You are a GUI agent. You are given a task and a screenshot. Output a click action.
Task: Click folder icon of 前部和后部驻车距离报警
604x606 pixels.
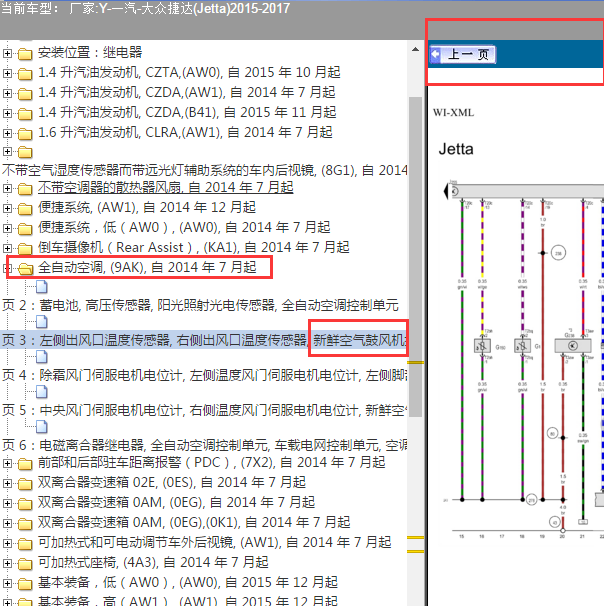pyautogui.click(x=25, y=463)
